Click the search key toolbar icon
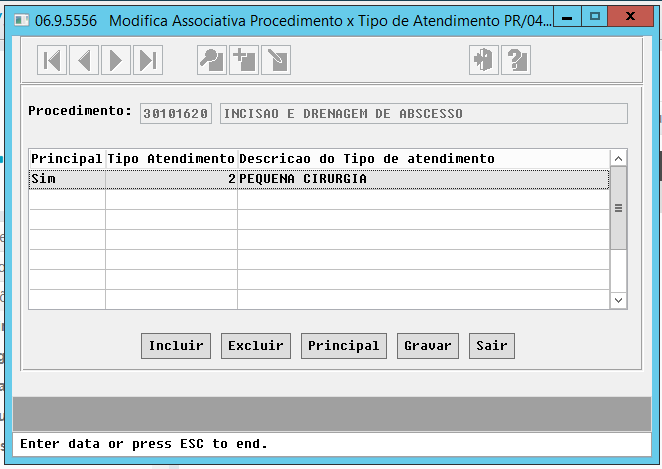 pos(212,60)
